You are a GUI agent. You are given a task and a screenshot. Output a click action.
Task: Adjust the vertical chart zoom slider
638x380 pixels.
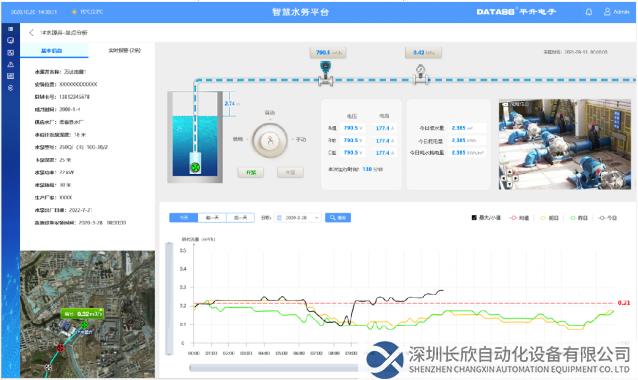point(169,299)
